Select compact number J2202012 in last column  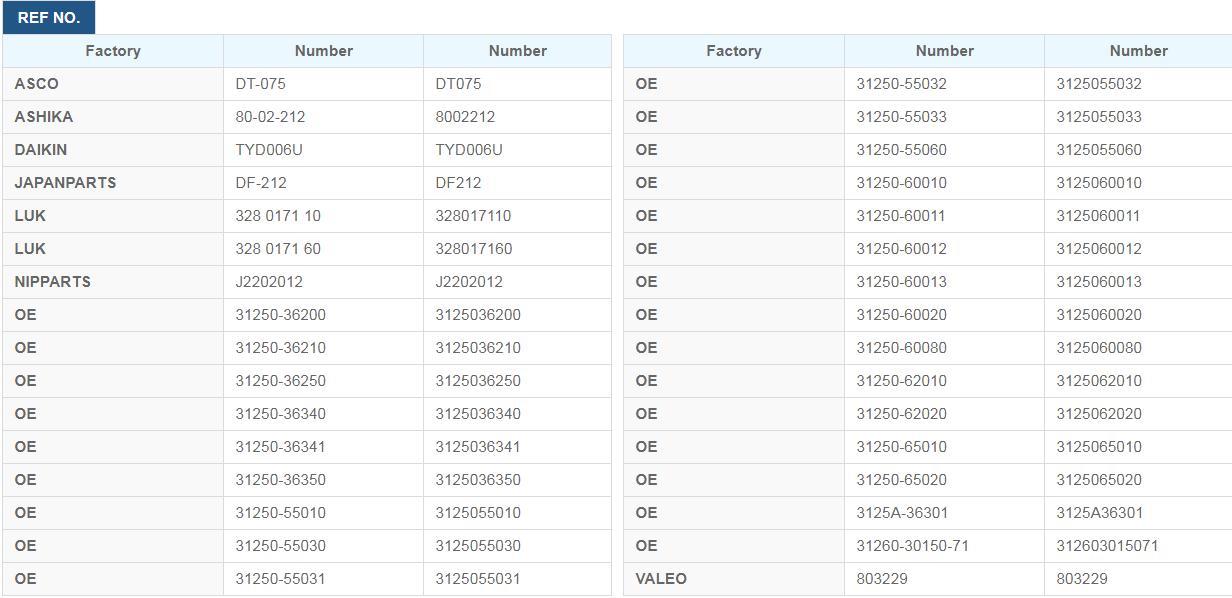(x=469, y=282)
